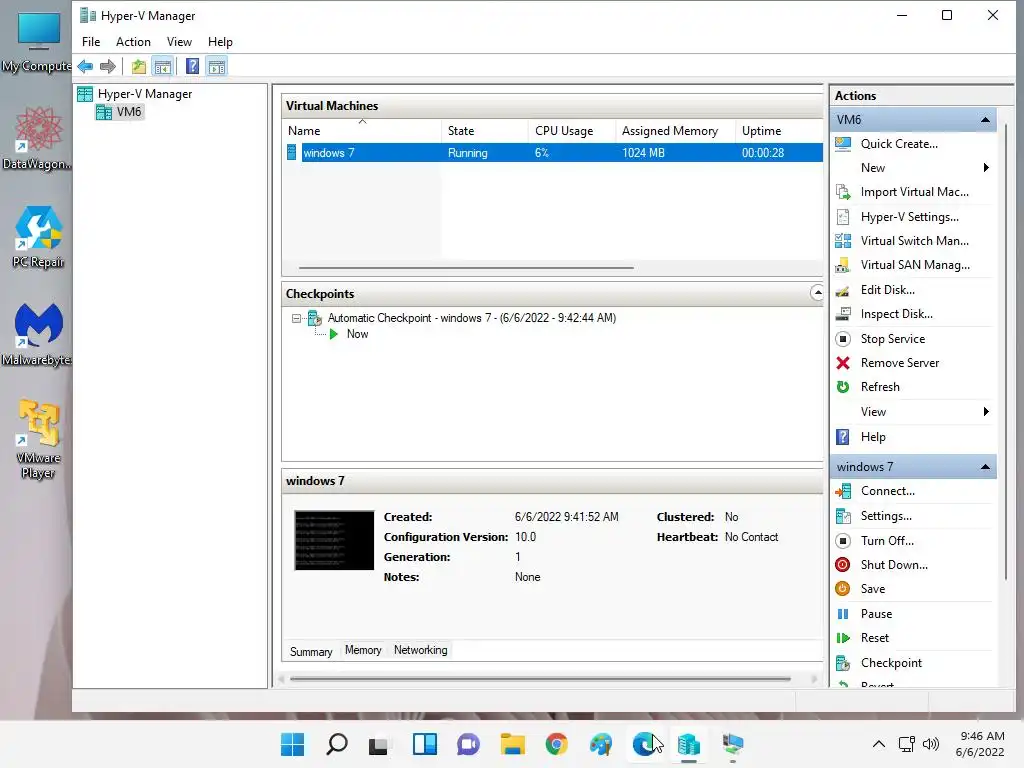The width and height of the screenshot is (1024, 768).
Task: Select the Hyper-V Manager root tree node
Action: tap(144, 94)
